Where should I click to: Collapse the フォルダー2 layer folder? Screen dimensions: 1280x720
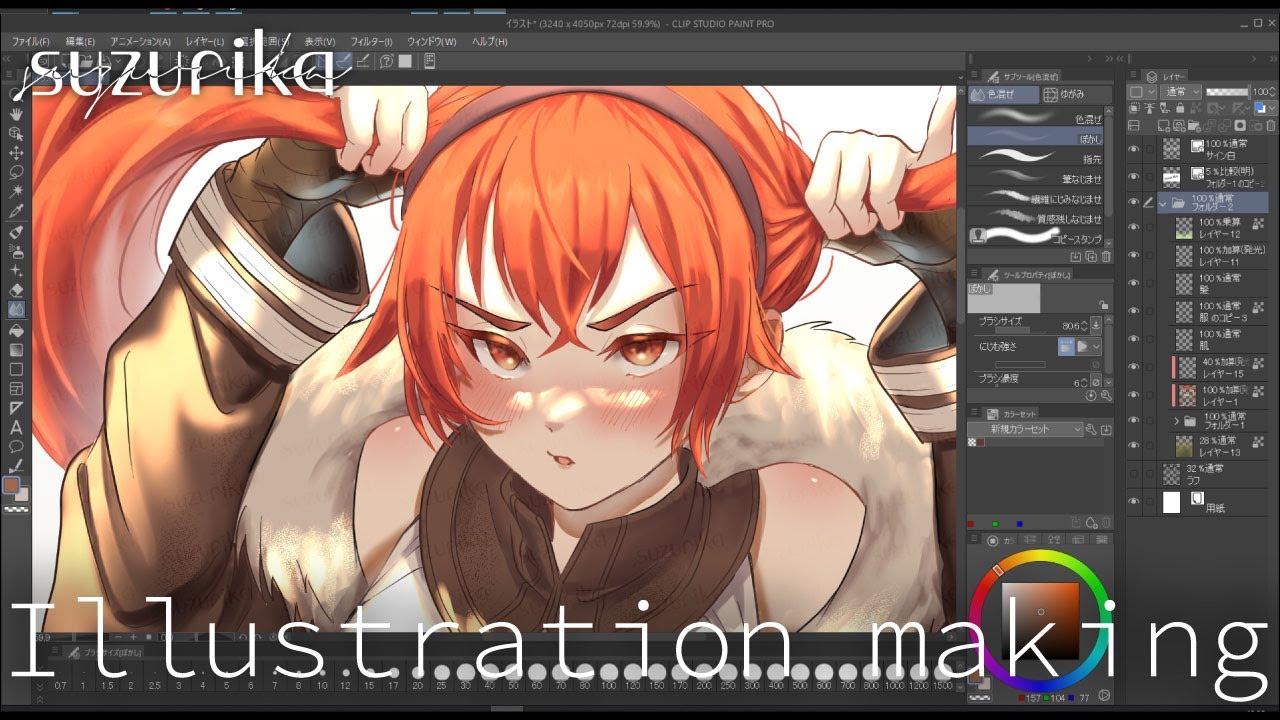1164,202
